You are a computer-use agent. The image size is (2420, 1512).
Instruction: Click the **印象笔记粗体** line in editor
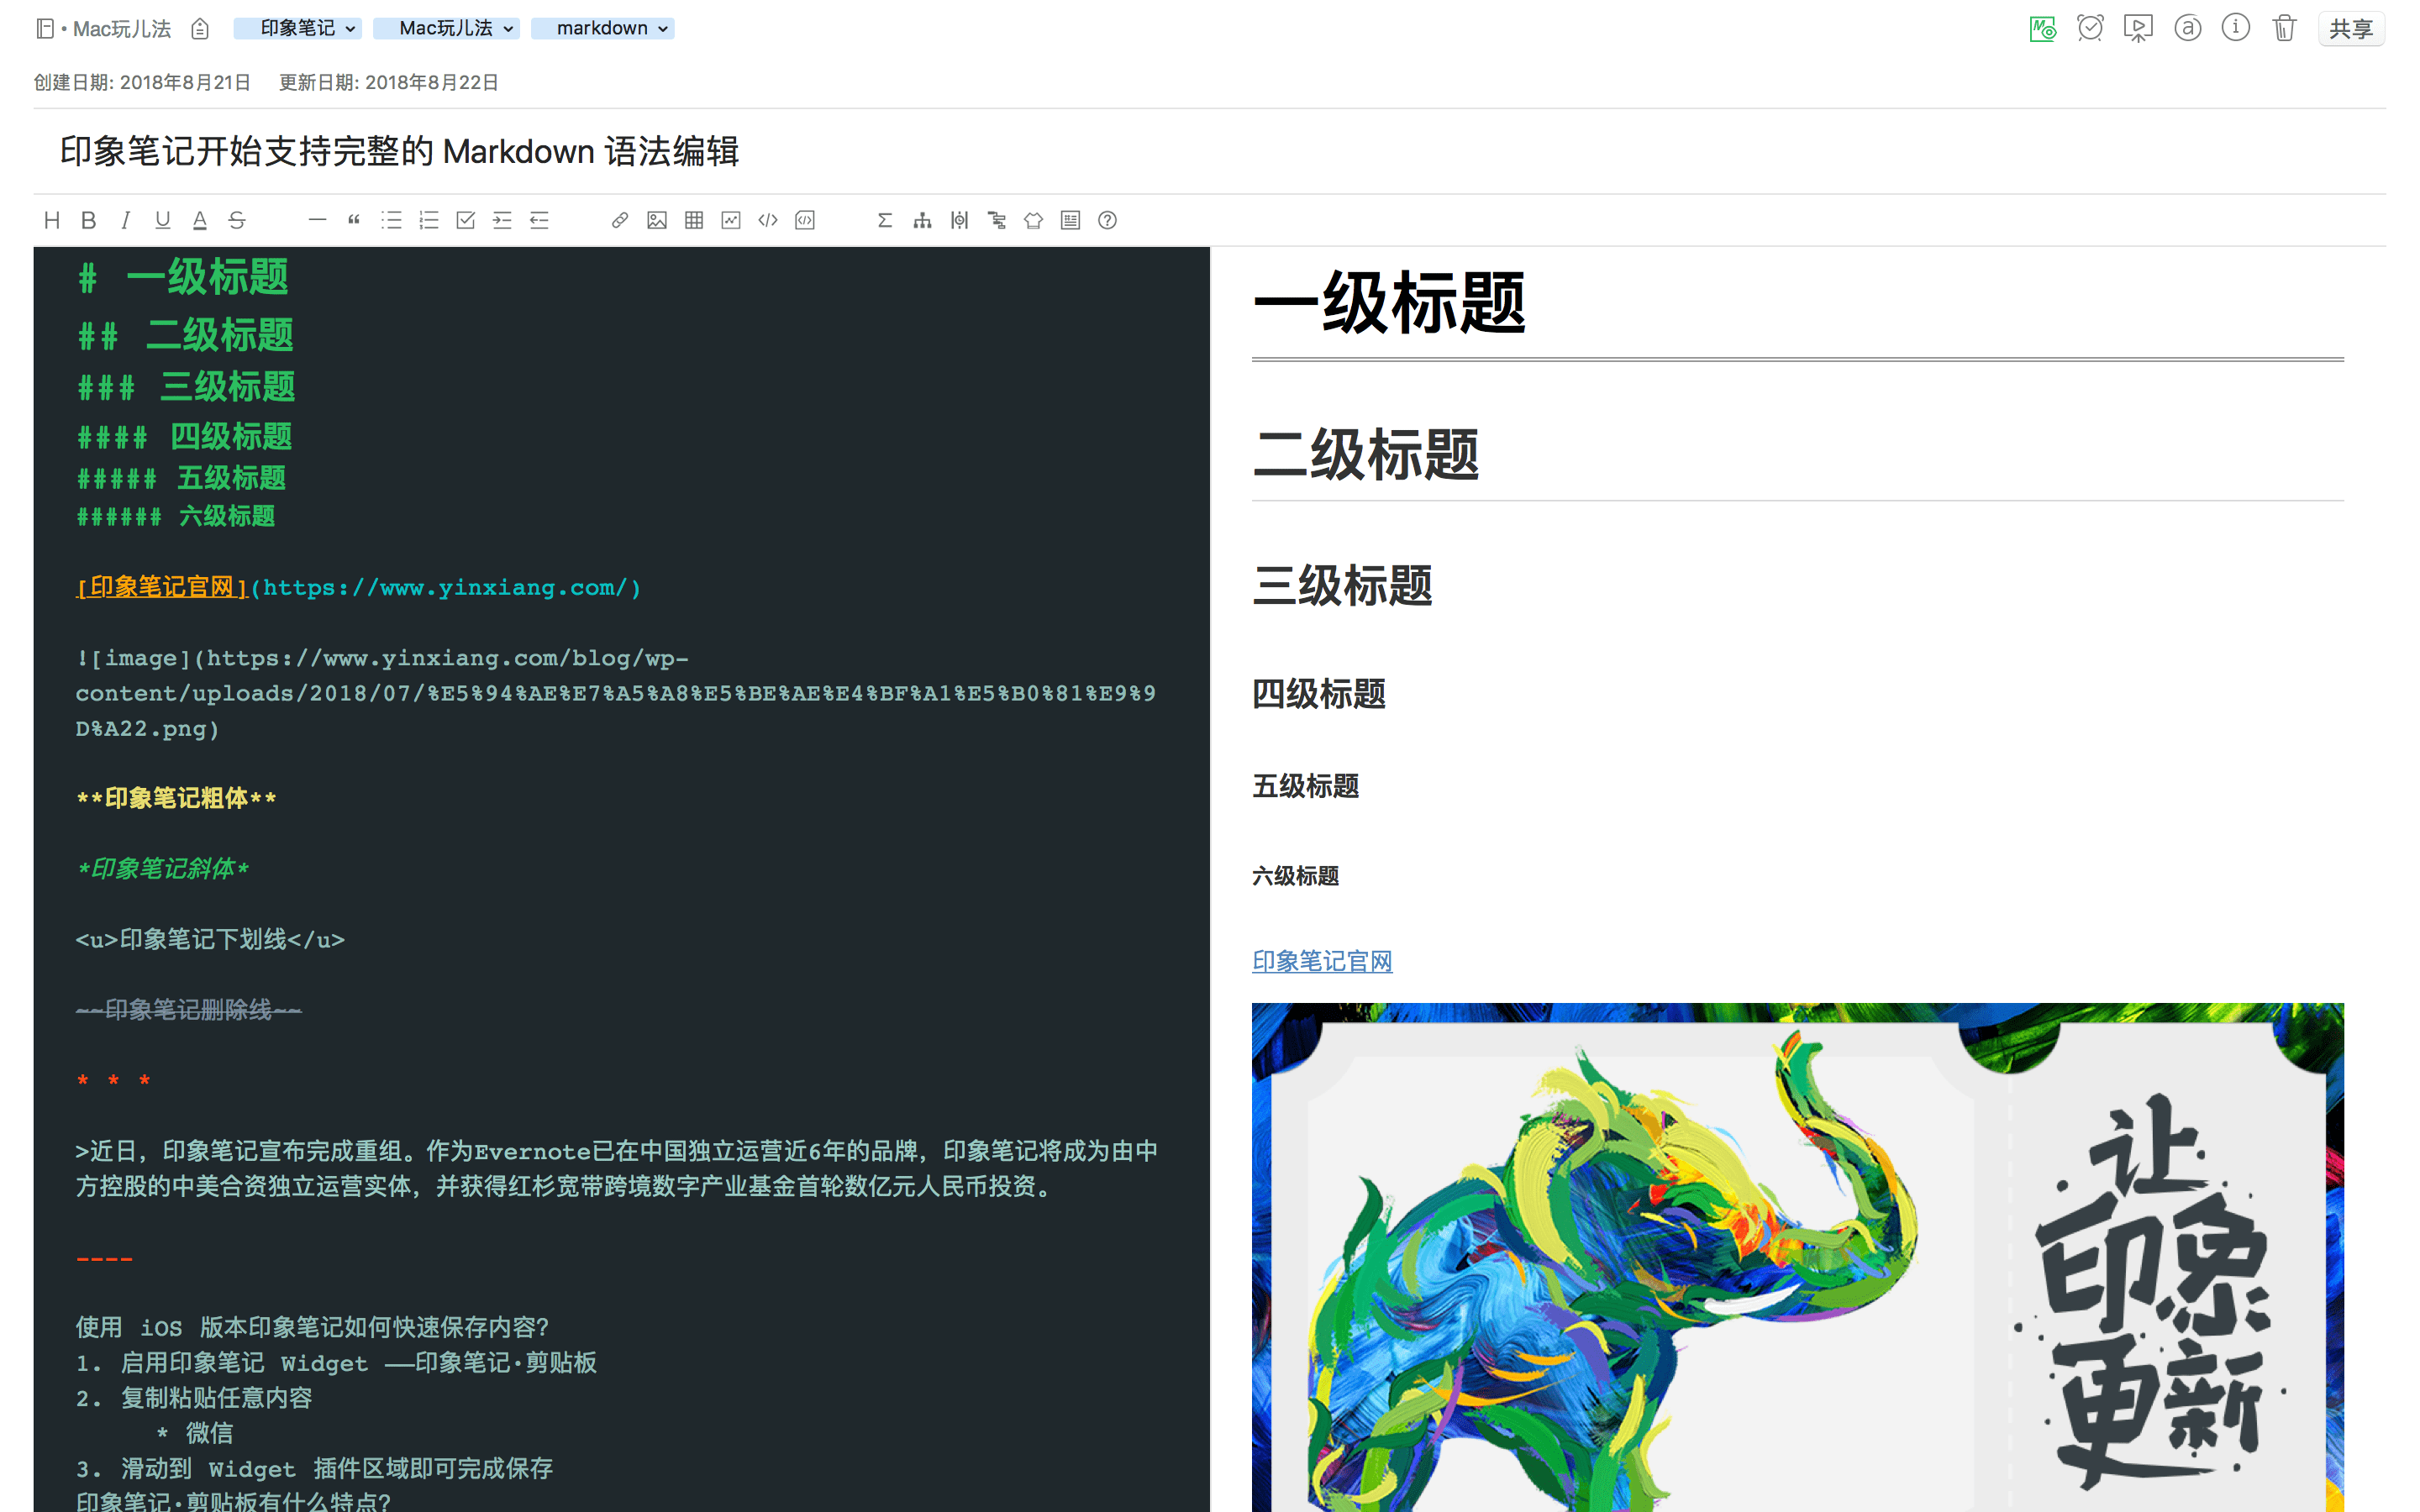pyautogui.click(x=177, y=798)
